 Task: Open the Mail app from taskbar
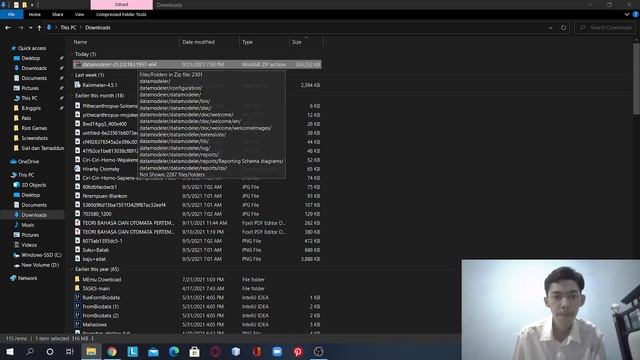tap(153, 351)
